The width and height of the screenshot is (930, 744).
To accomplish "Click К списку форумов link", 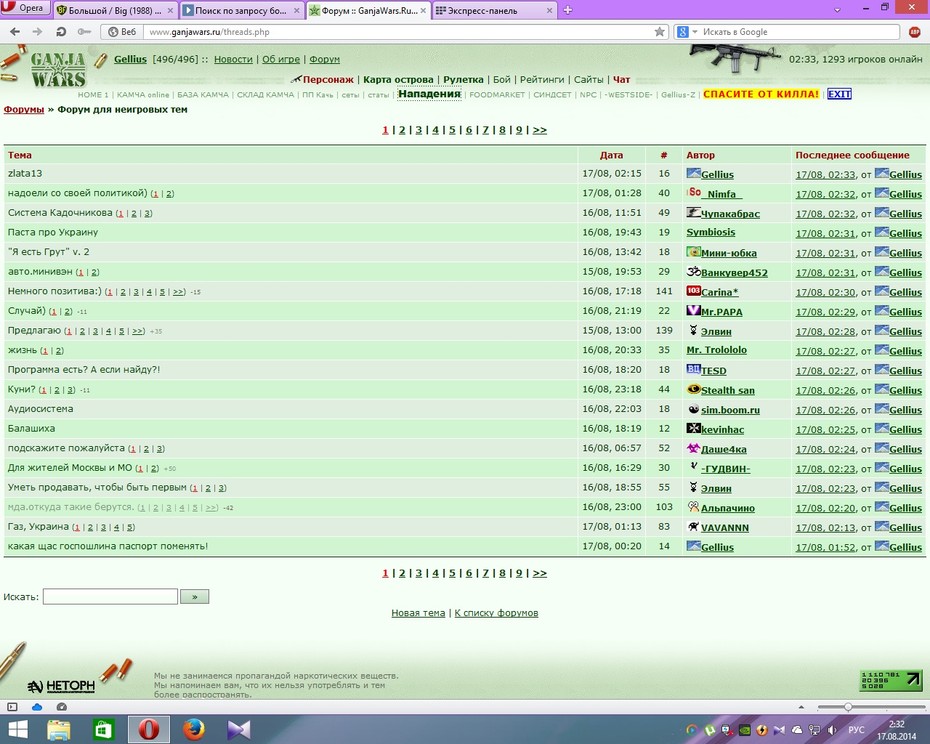I will pyautogui.click(x=496, y=613).
